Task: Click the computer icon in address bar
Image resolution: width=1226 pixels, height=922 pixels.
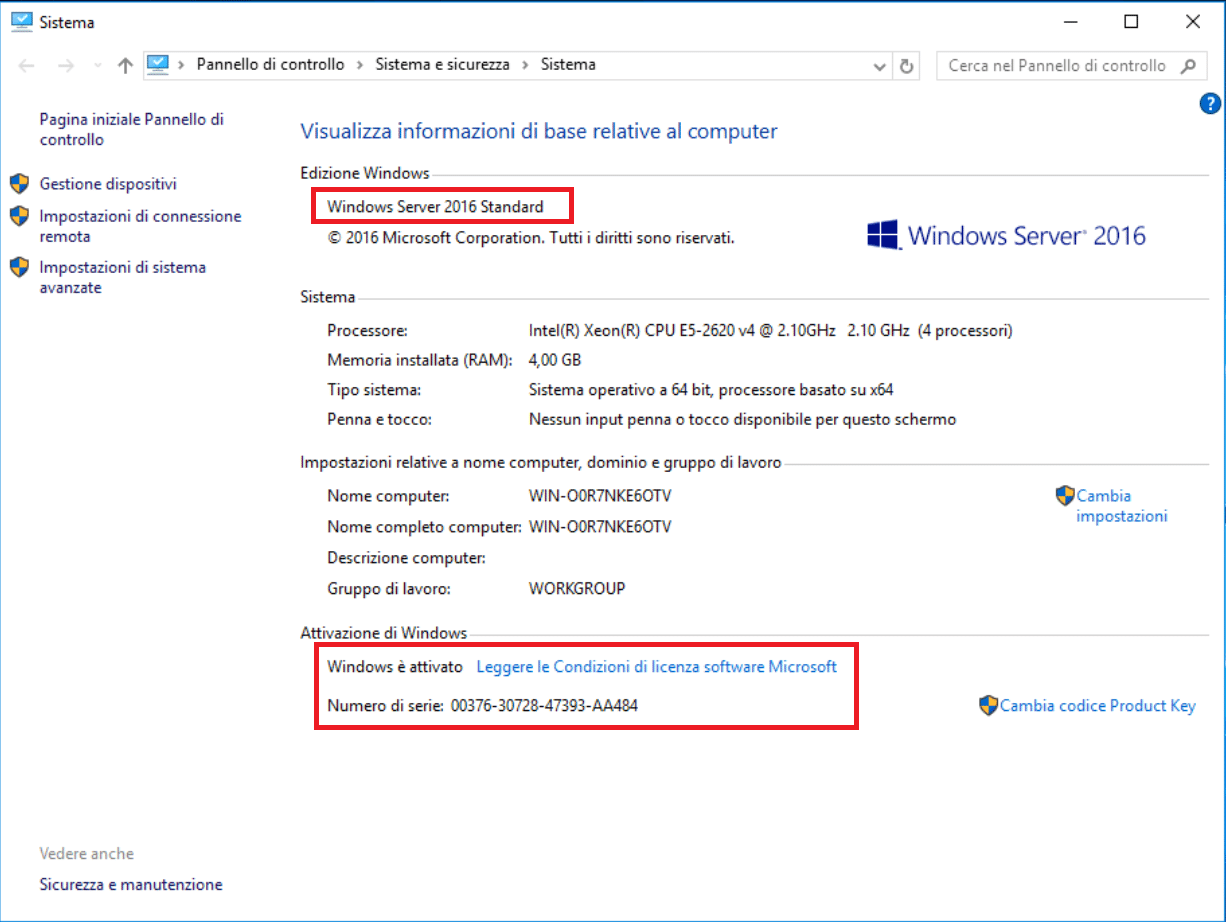Action: (158, 65)
